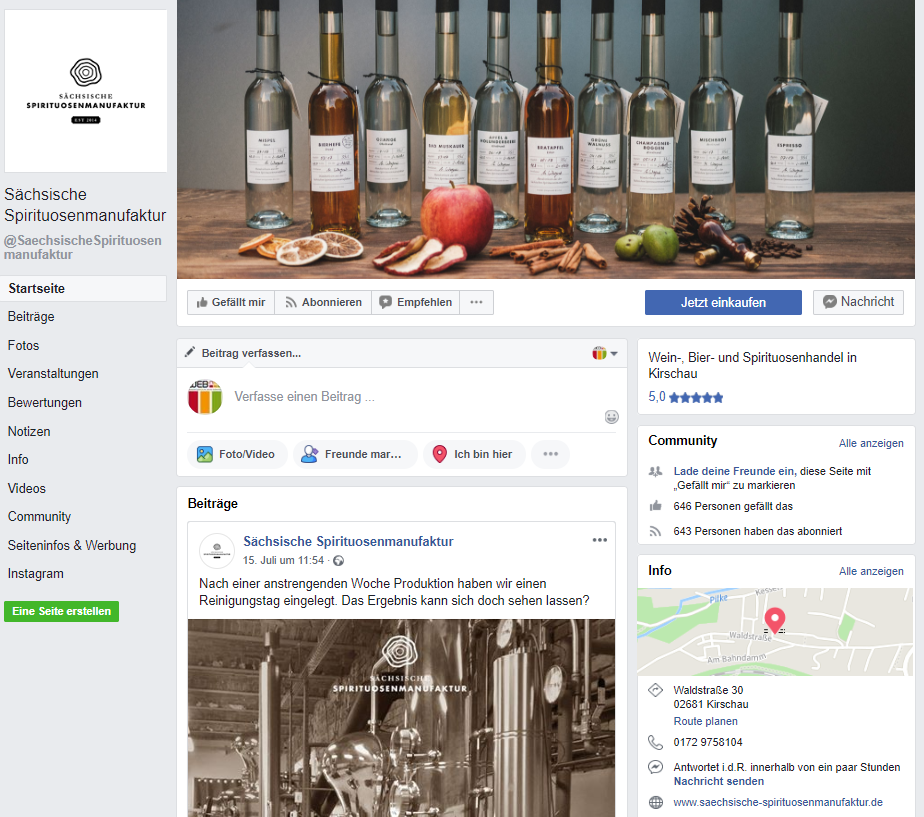Open Seiteninfos & Werbung

(72, 545)
